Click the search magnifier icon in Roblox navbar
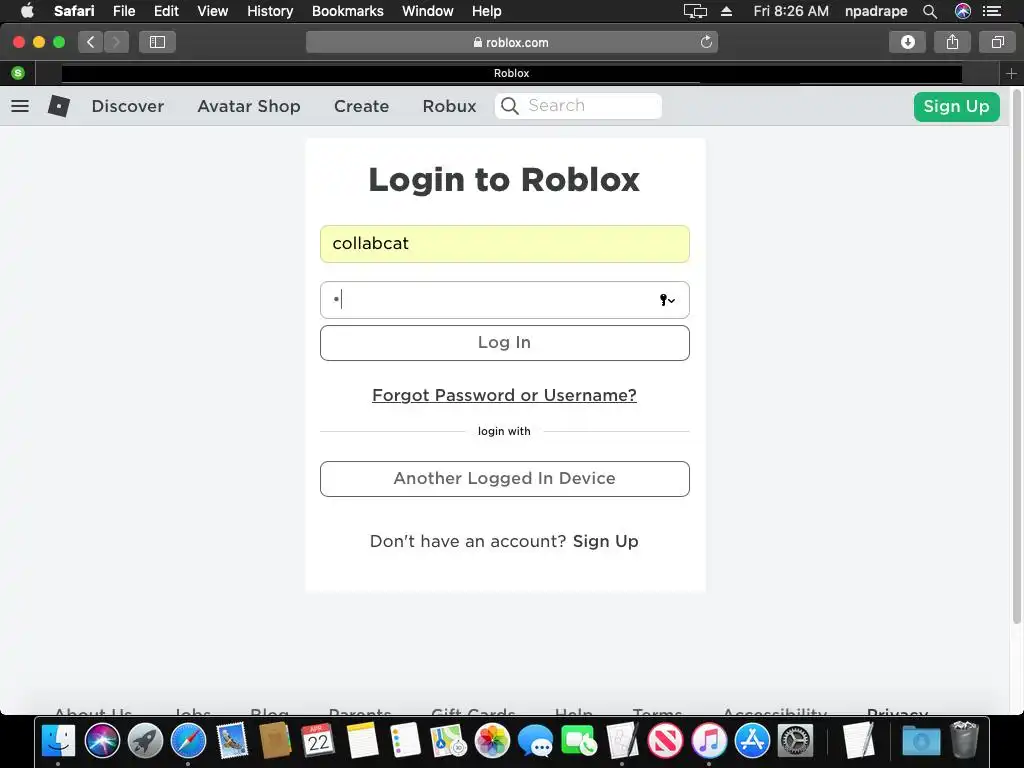 tap(510, 106)
